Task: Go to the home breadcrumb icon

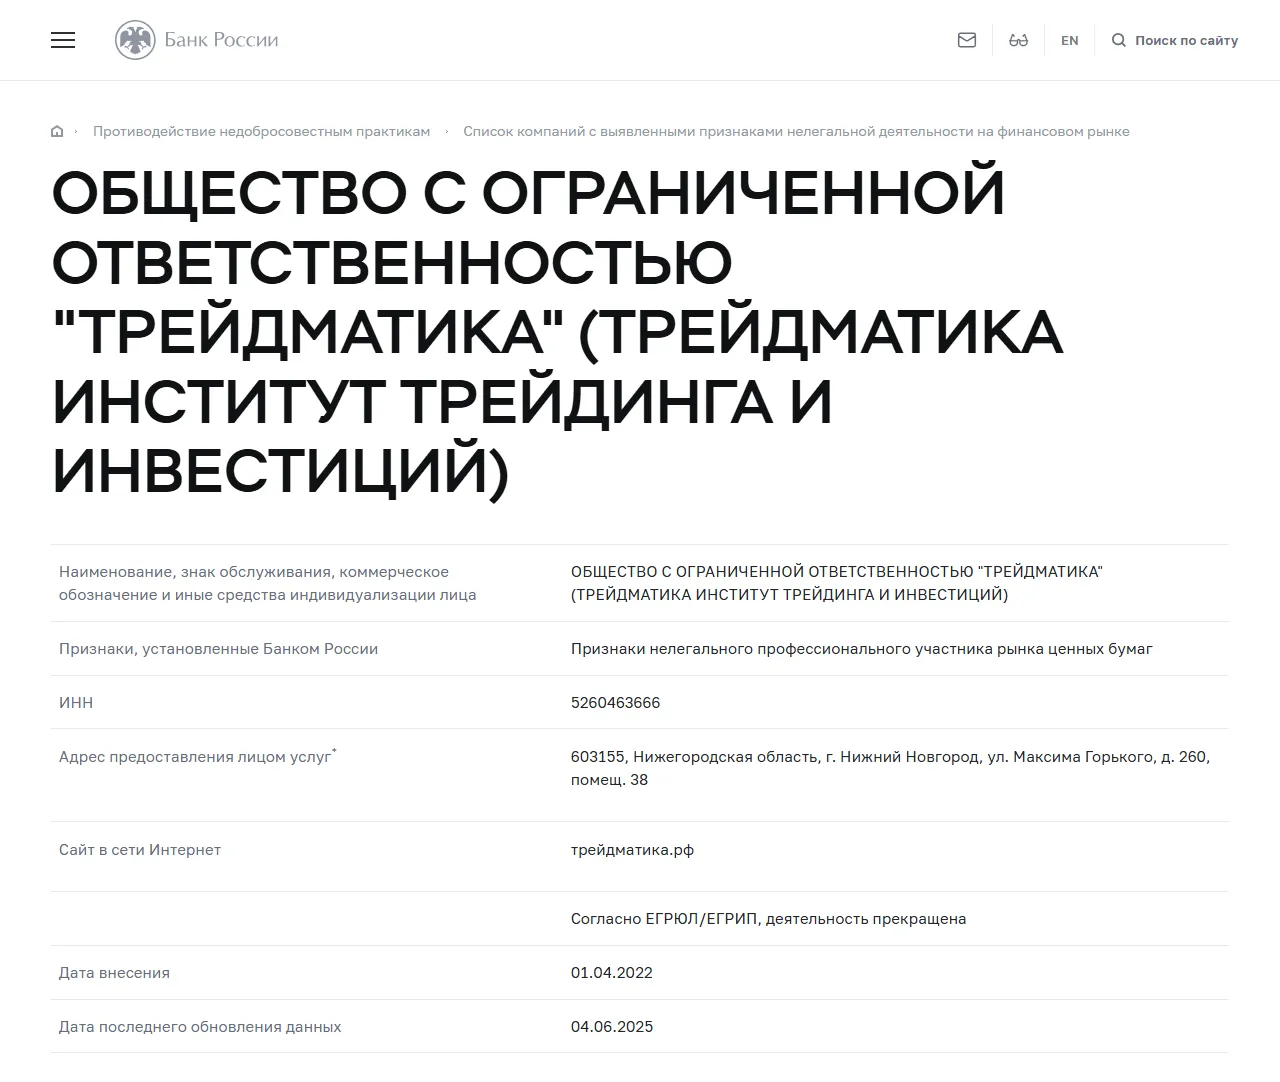Action: 57,131
